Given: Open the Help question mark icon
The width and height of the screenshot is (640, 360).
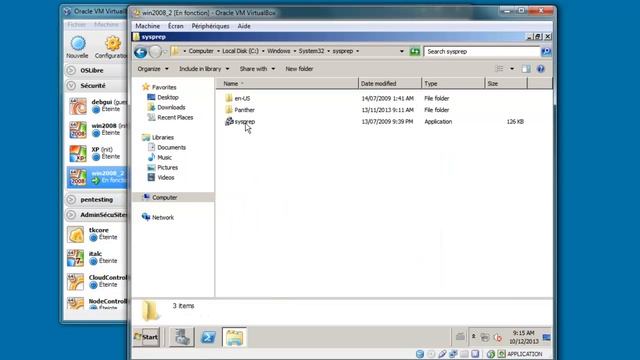Looking at the screenshot, I should (541, 69).
